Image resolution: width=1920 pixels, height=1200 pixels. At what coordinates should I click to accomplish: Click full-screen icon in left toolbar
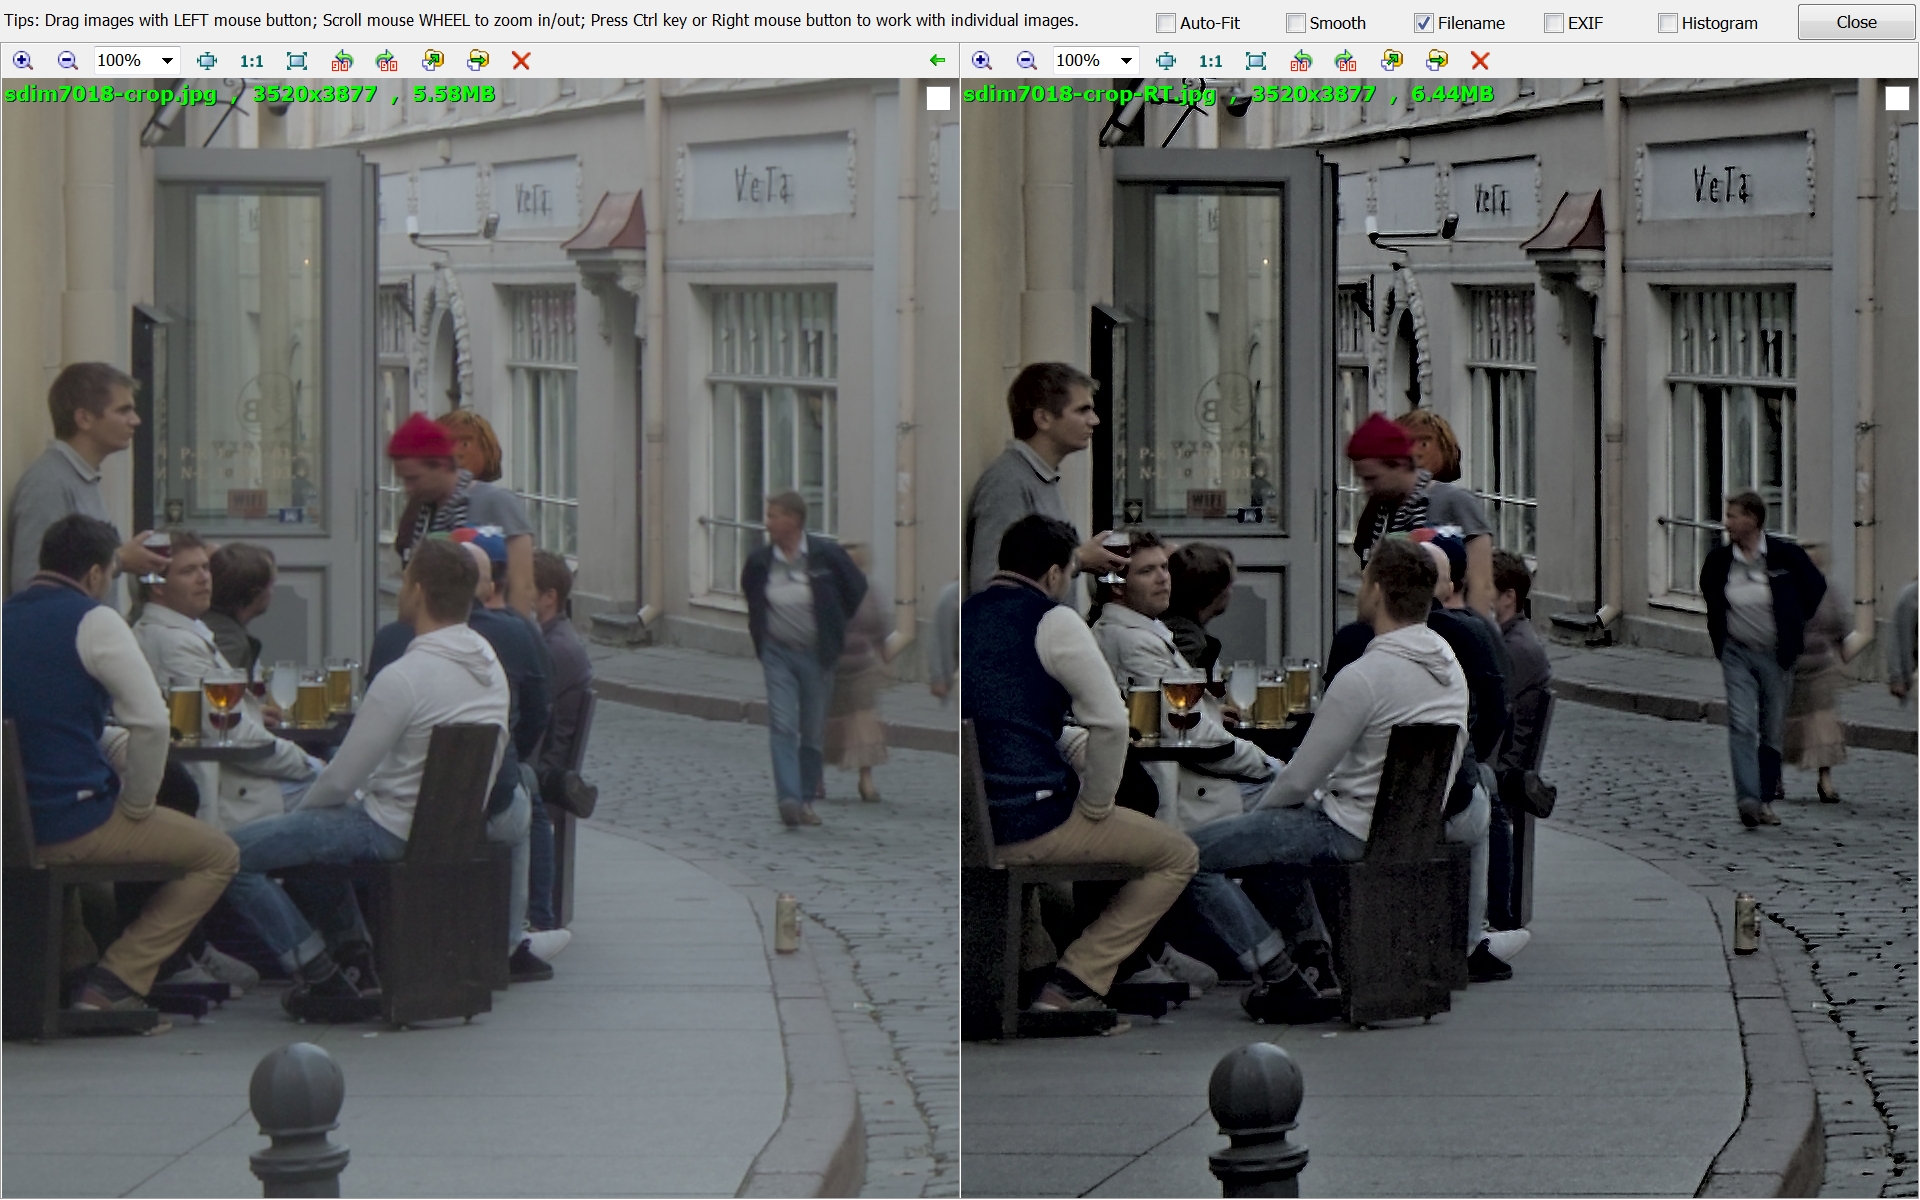coord(297,61)
